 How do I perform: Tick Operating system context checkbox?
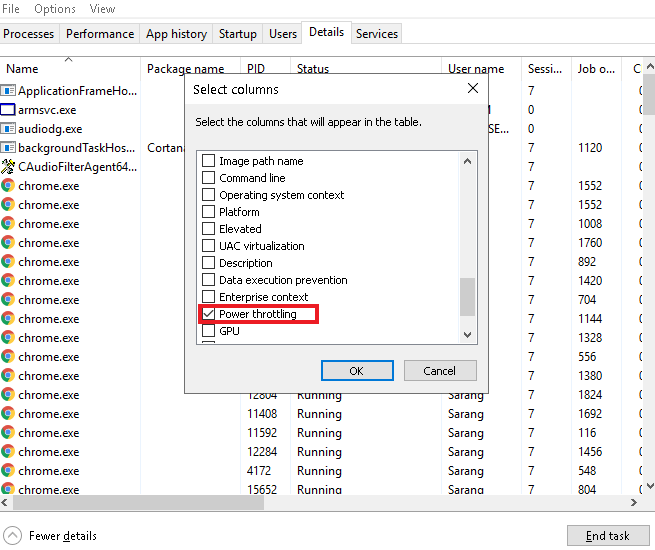coord(208,195)
